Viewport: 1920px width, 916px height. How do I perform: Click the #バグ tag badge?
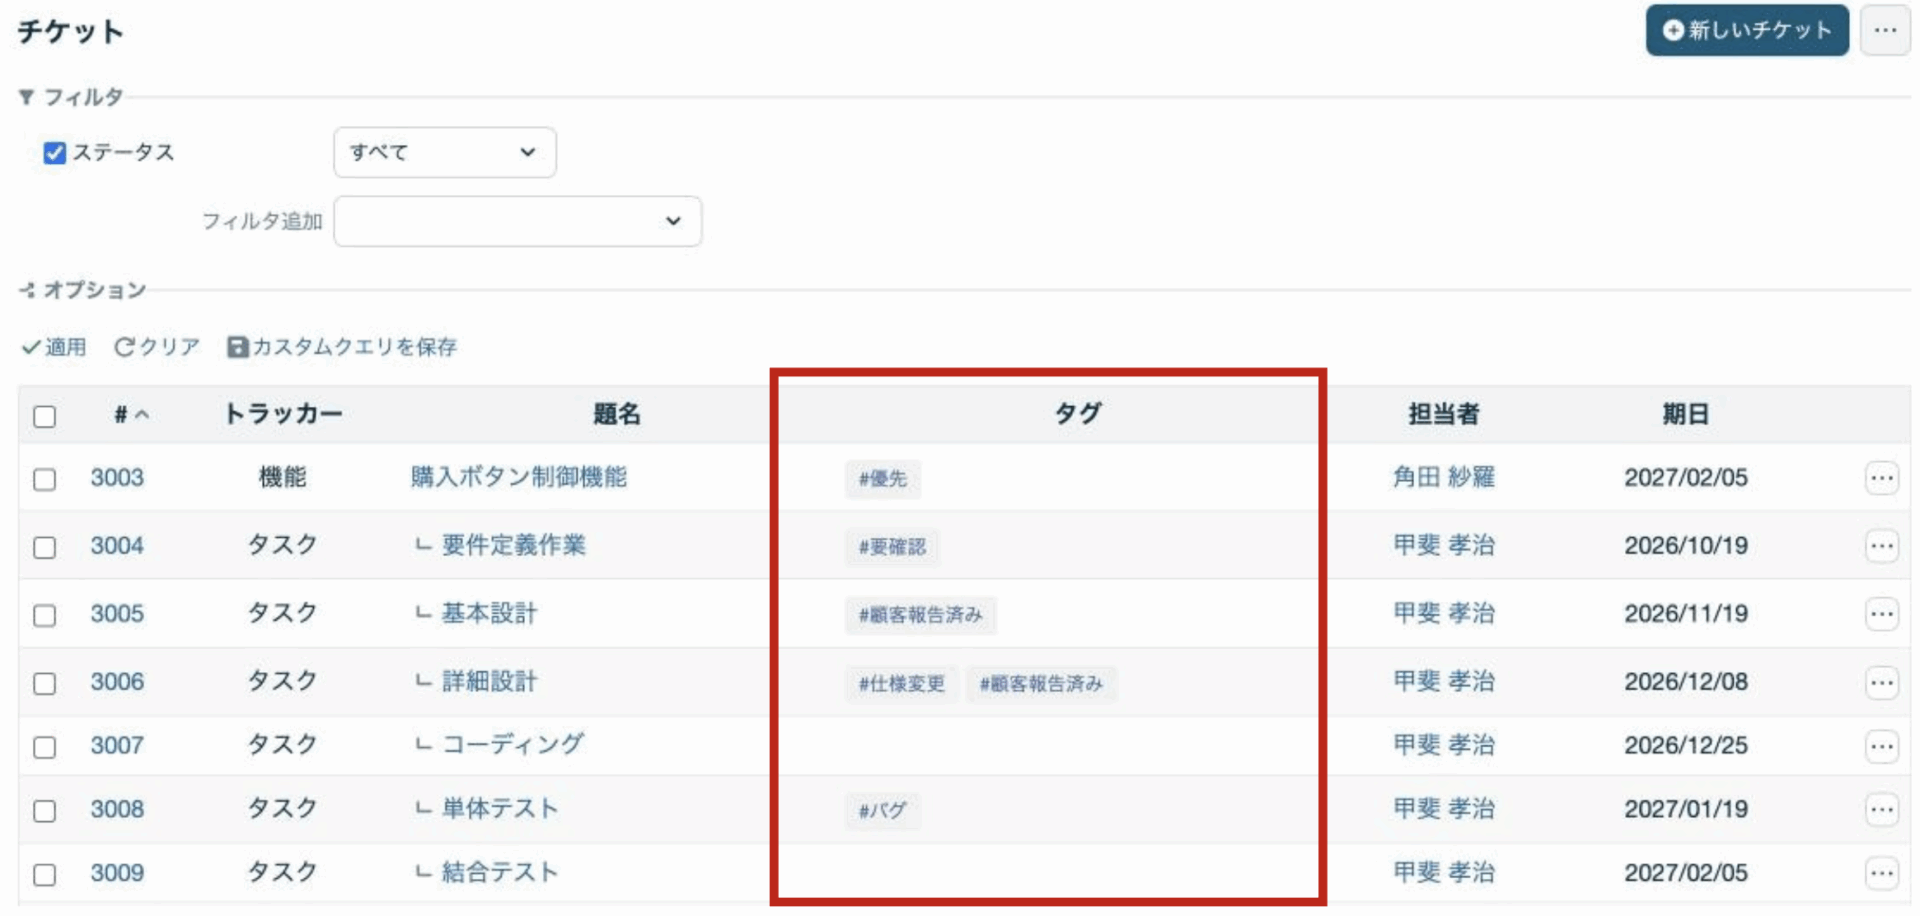pyautogui.click(x=882, y=811)
